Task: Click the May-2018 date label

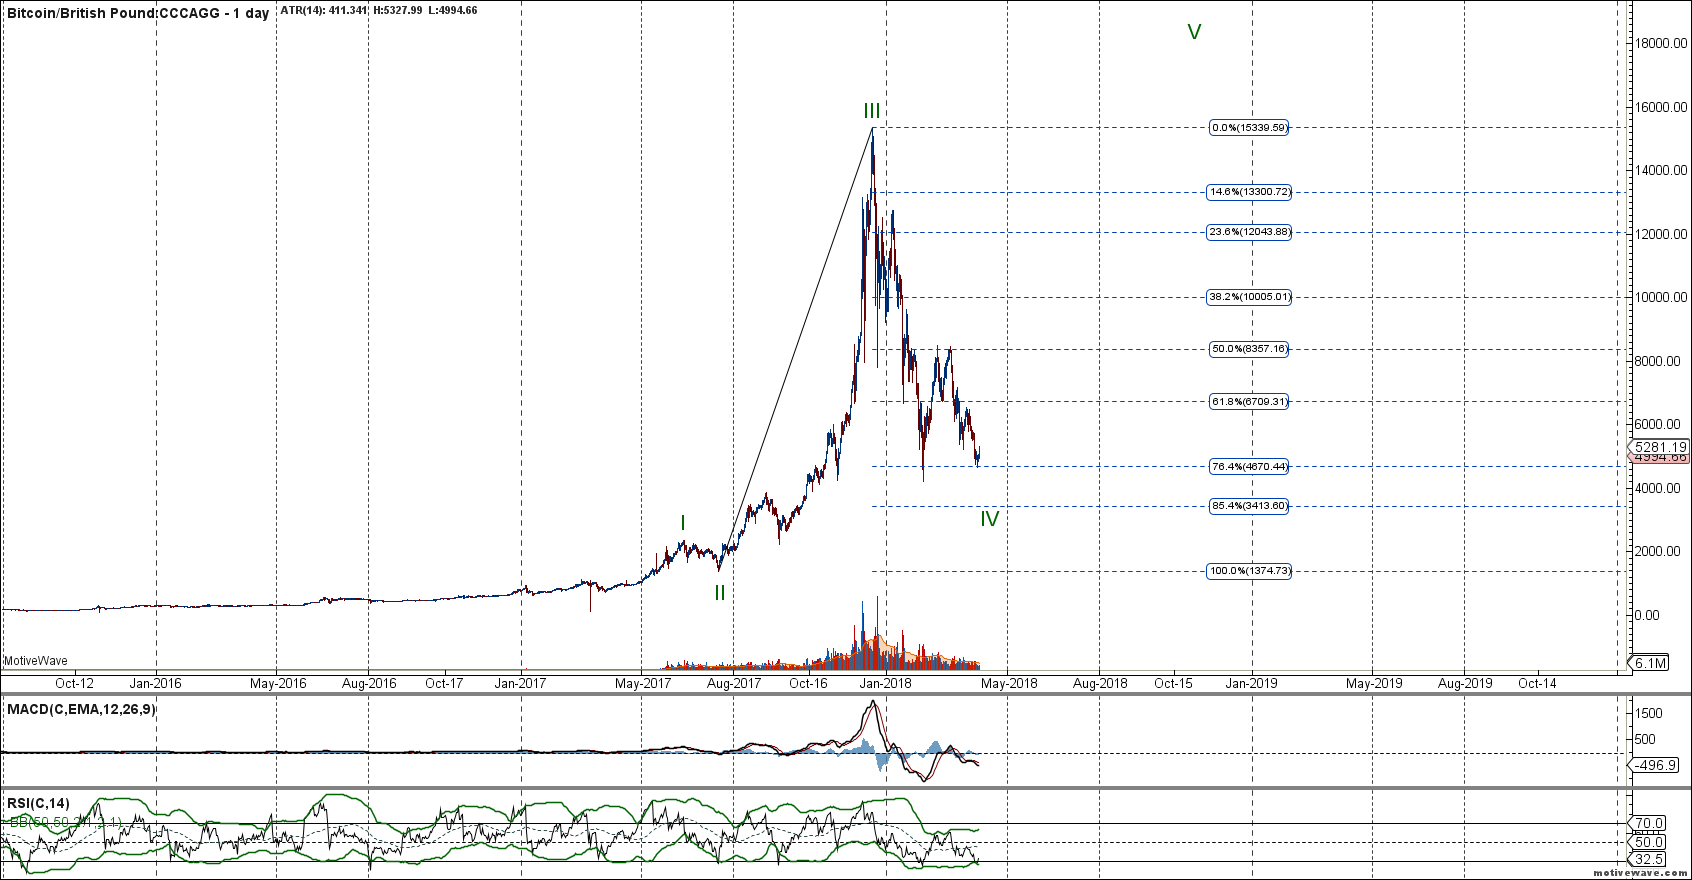Action: point(1009,684)
